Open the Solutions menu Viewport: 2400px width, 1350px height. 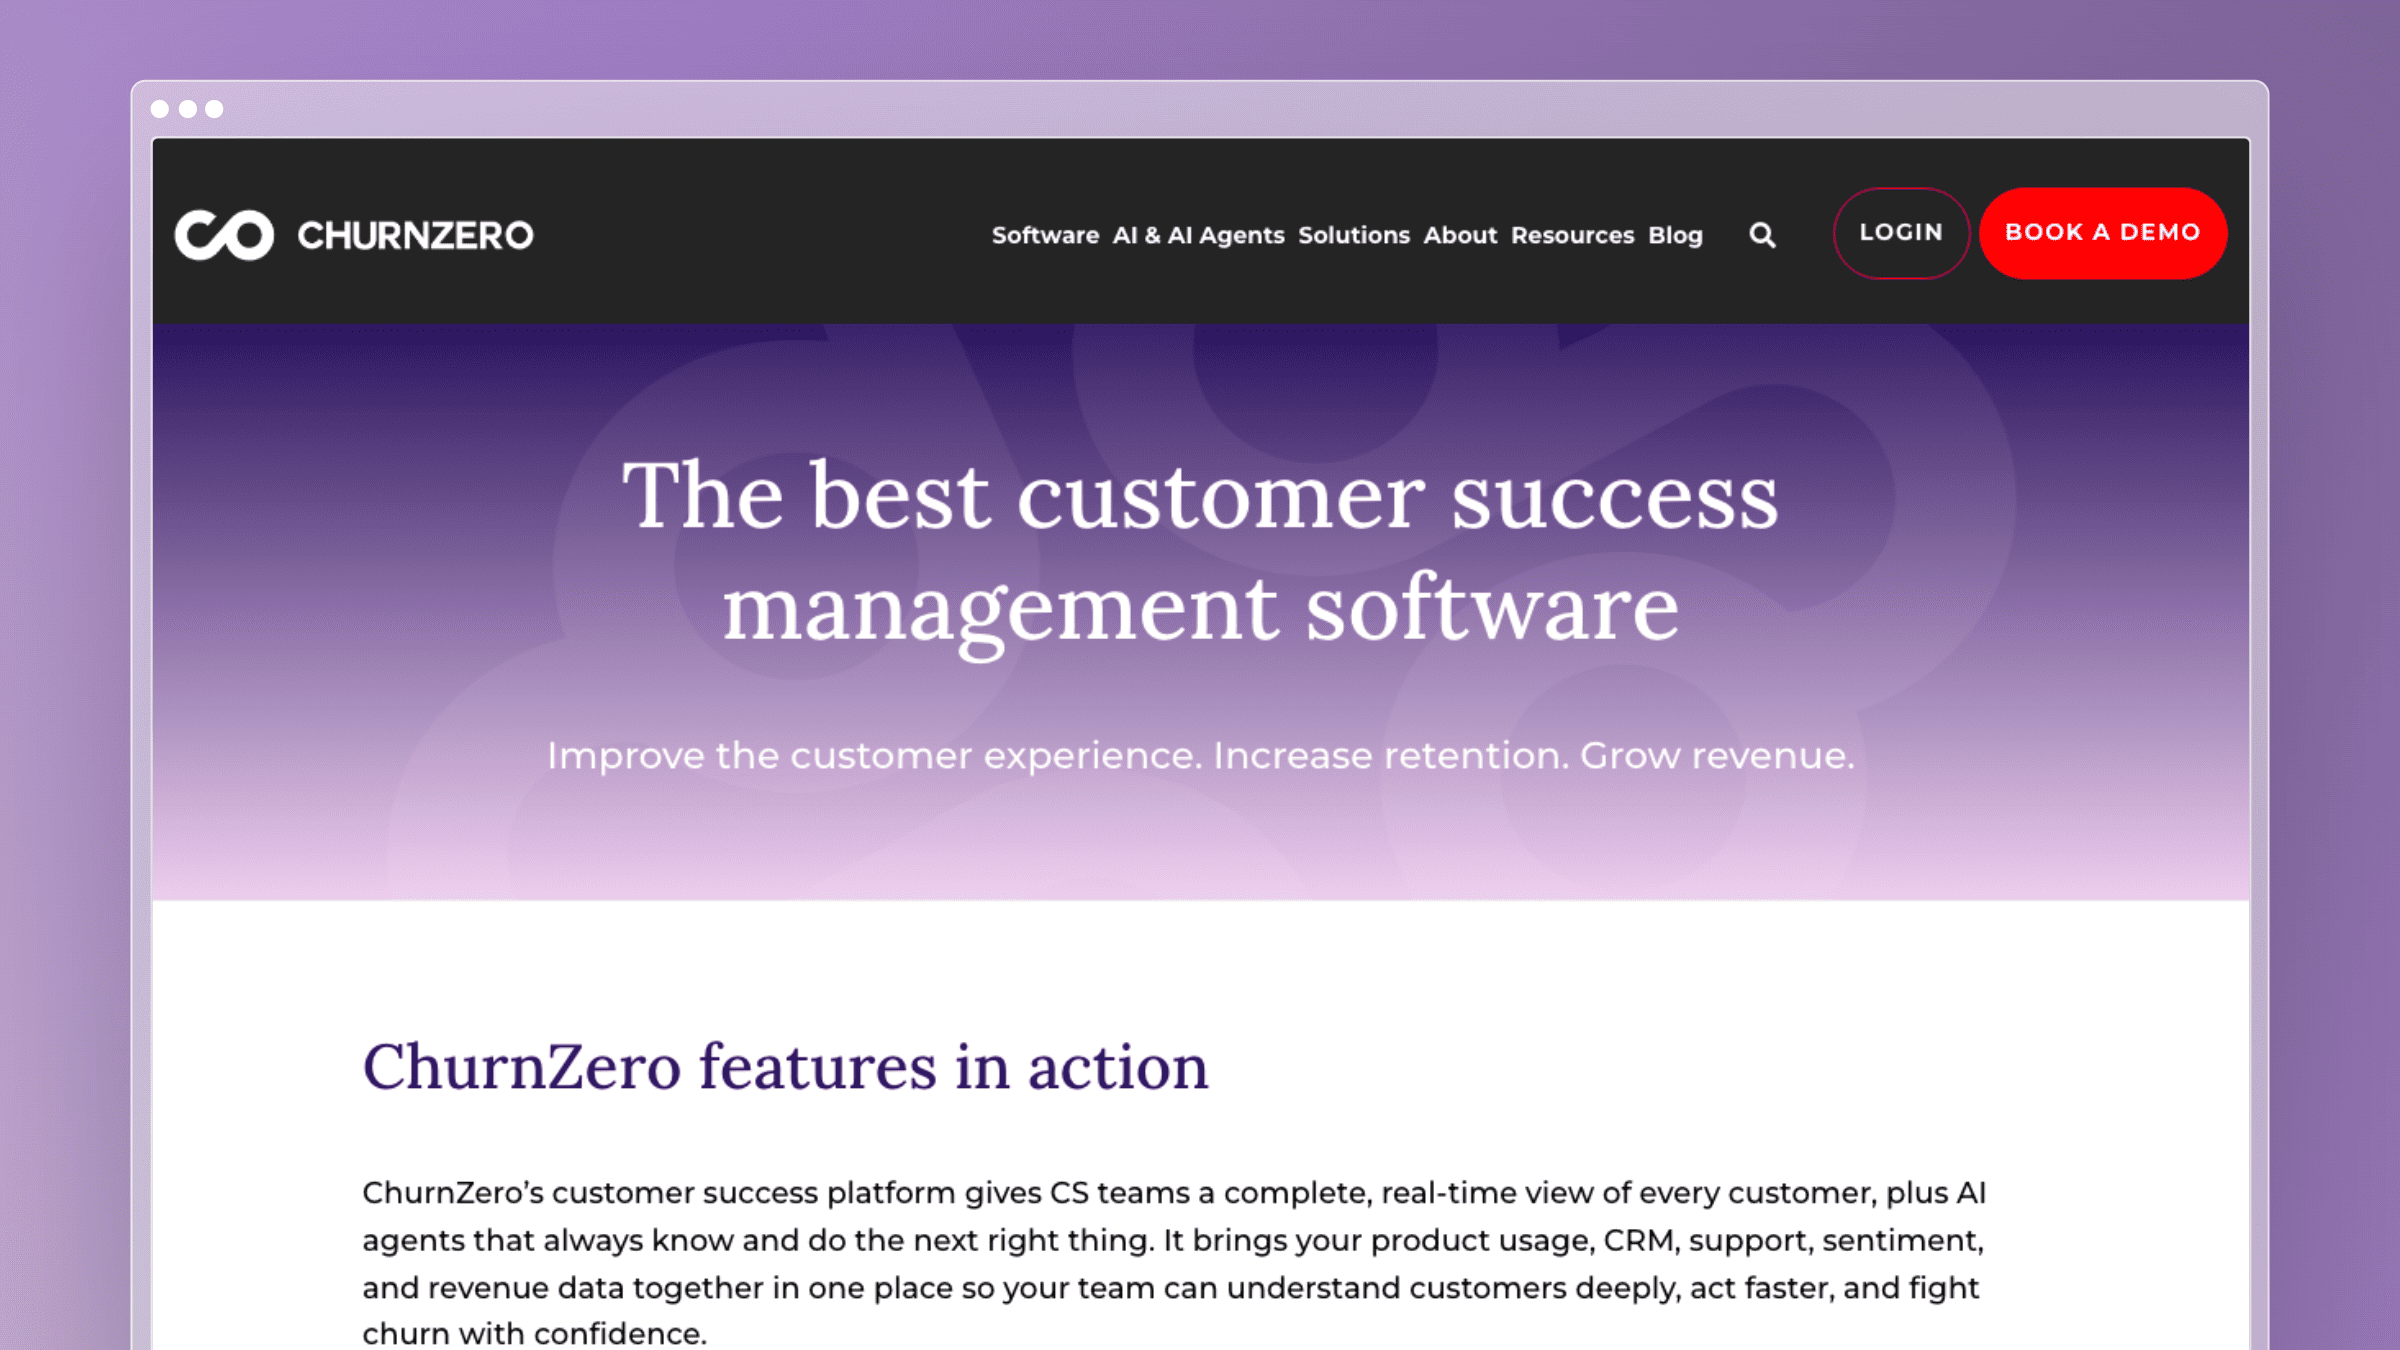(x=1353, y=235)
